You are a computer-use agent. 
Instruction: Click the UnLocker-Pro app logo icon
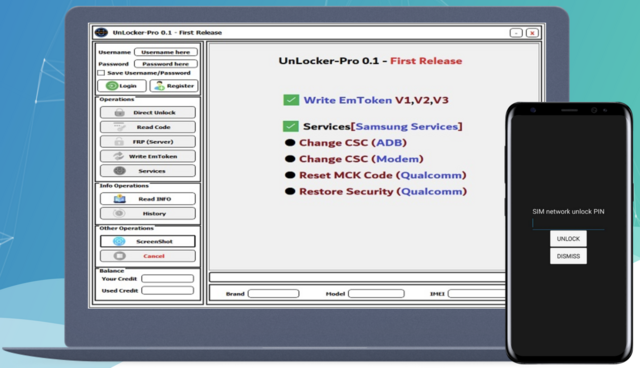[x=101, y=32]
